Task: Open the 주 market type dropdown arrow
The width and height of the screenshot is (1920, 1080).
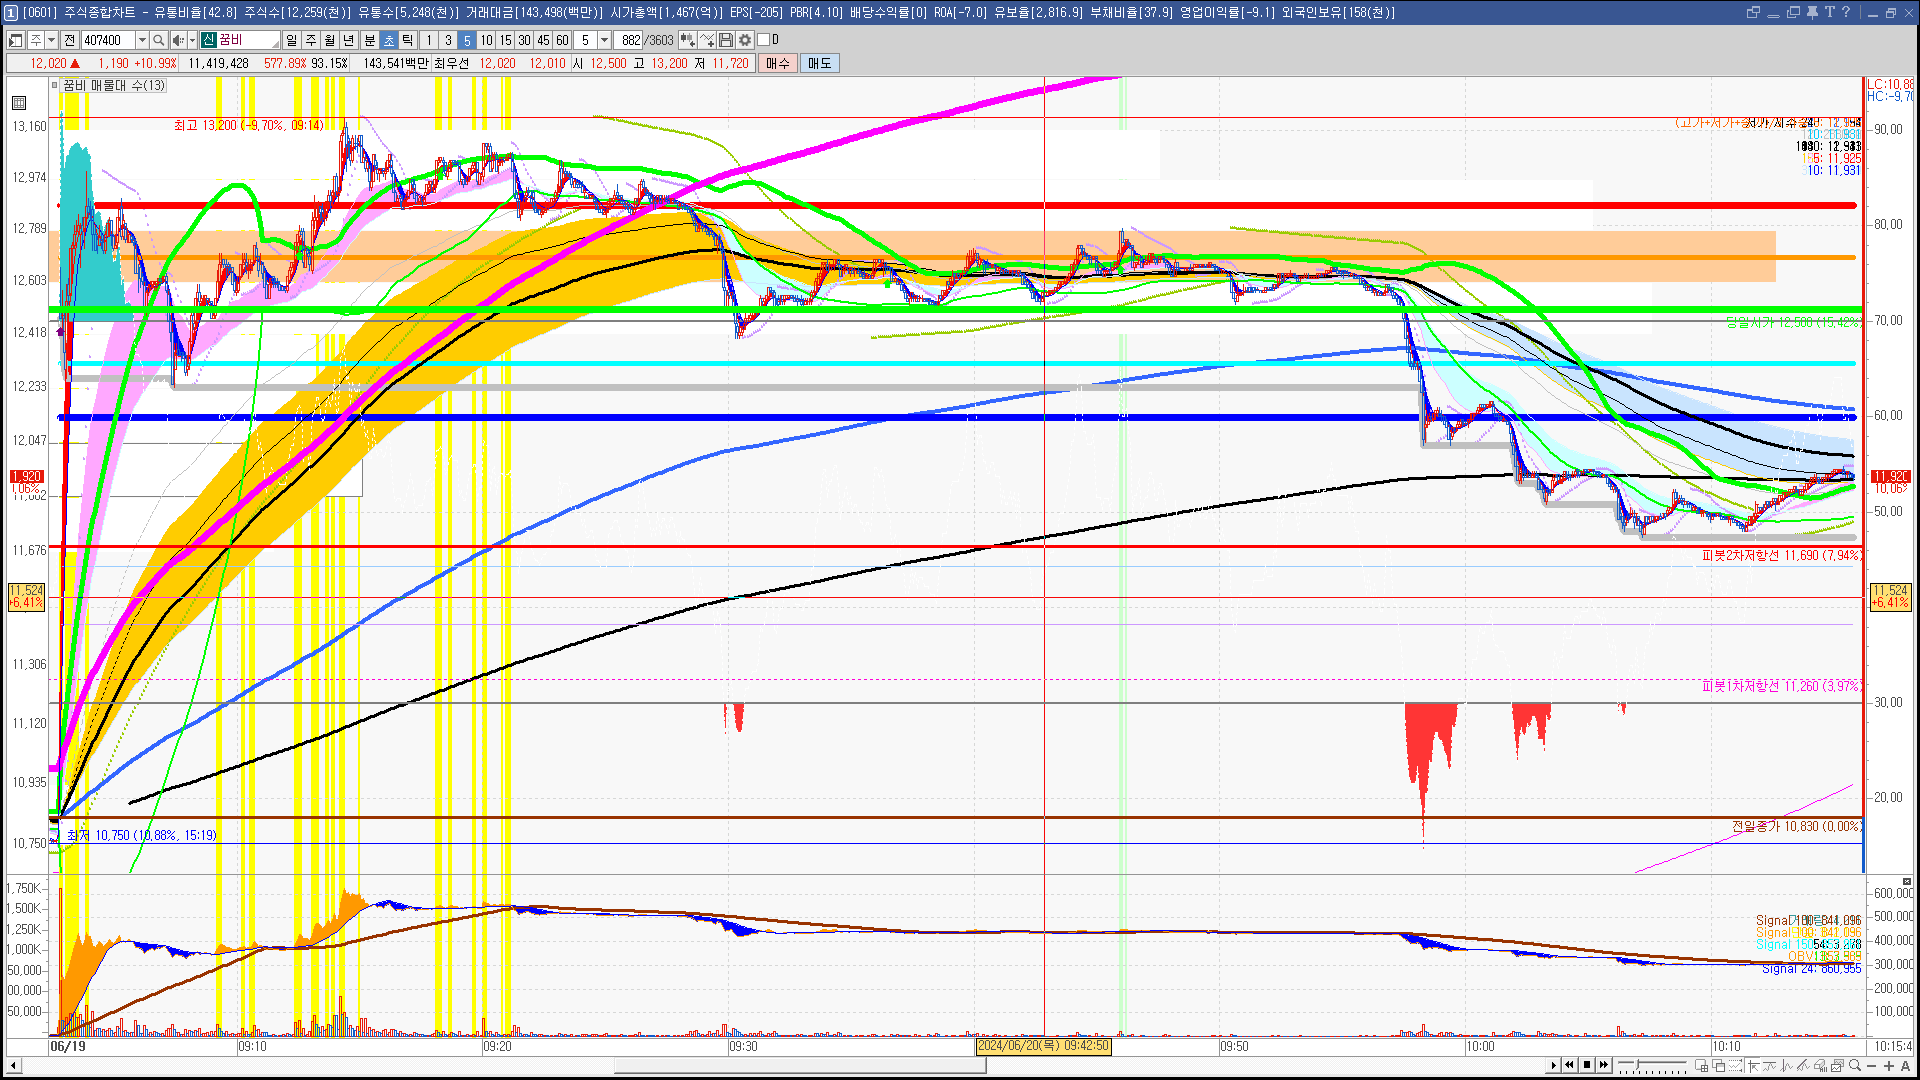Action: coord(51,40)
